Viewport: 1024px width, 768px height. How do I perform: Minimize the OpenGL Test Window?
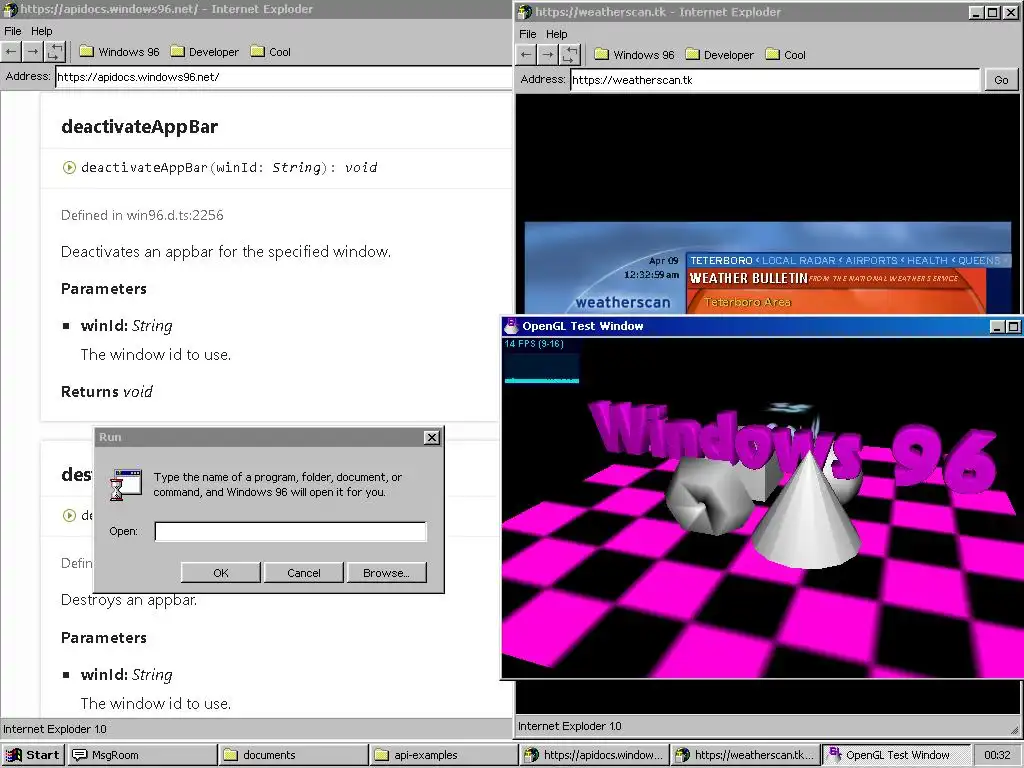click(996, 327)
